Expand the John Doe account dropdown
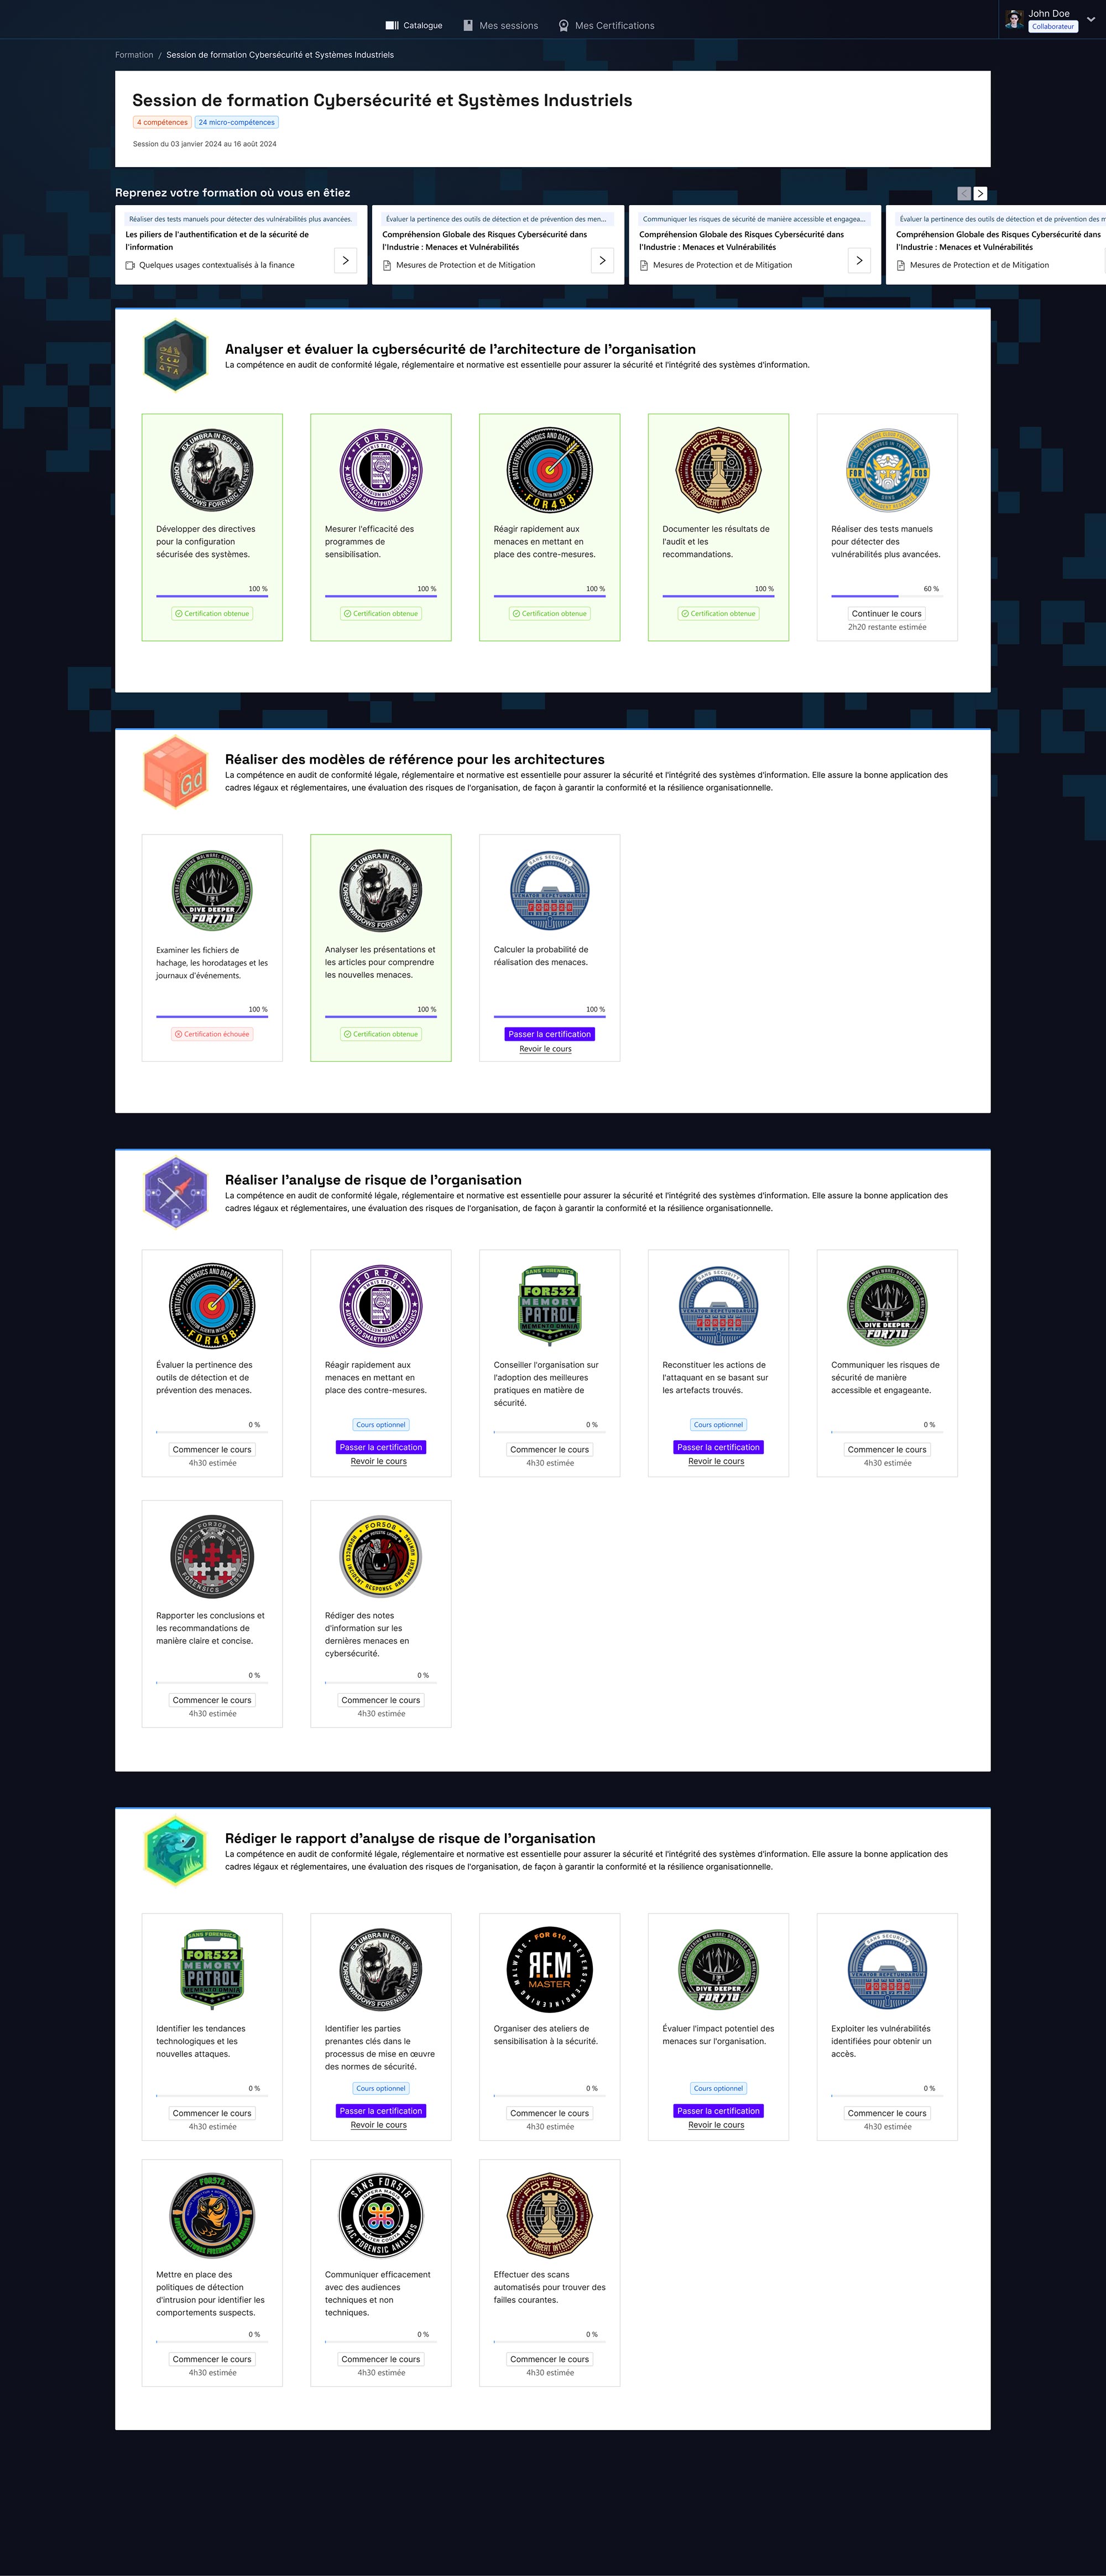This screenshot has width=1106, height=2576. point(1090,19)
